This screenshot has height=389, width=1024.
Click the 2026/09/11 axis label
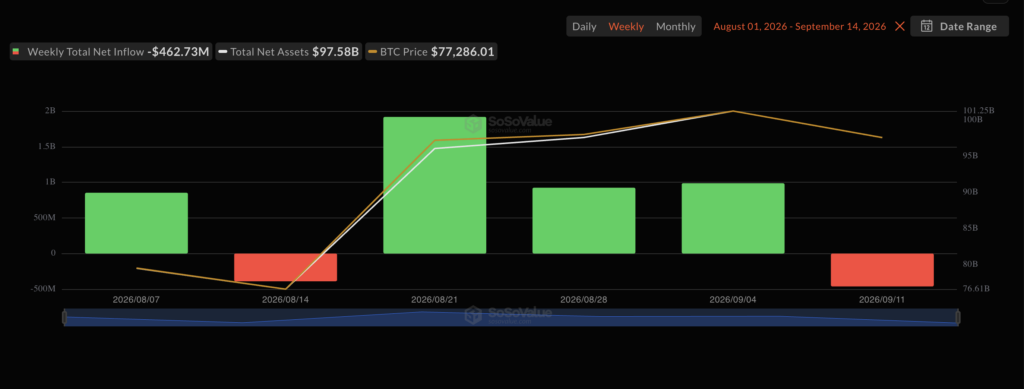point(882,300)
